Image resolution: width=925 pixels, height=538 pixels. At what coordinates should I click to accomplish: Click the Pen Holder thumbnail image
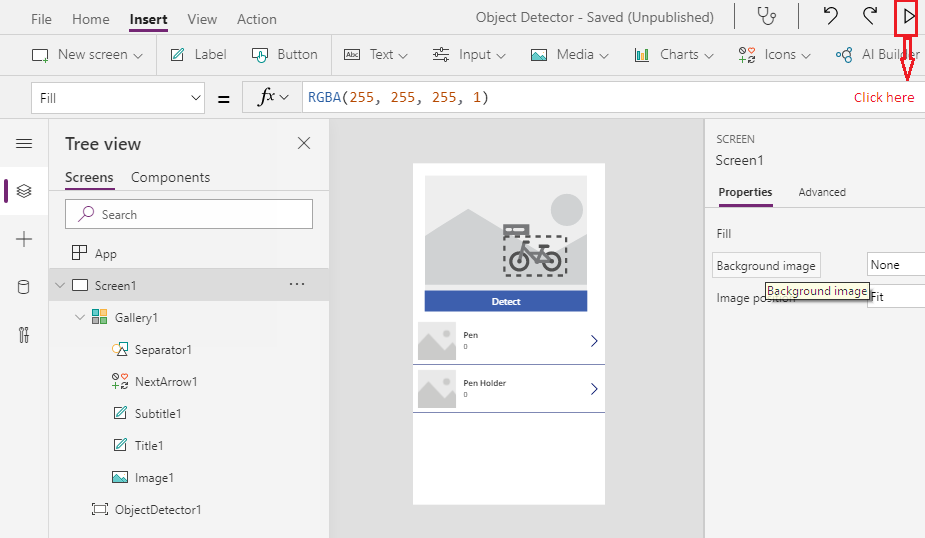click(x=437, y=389)
